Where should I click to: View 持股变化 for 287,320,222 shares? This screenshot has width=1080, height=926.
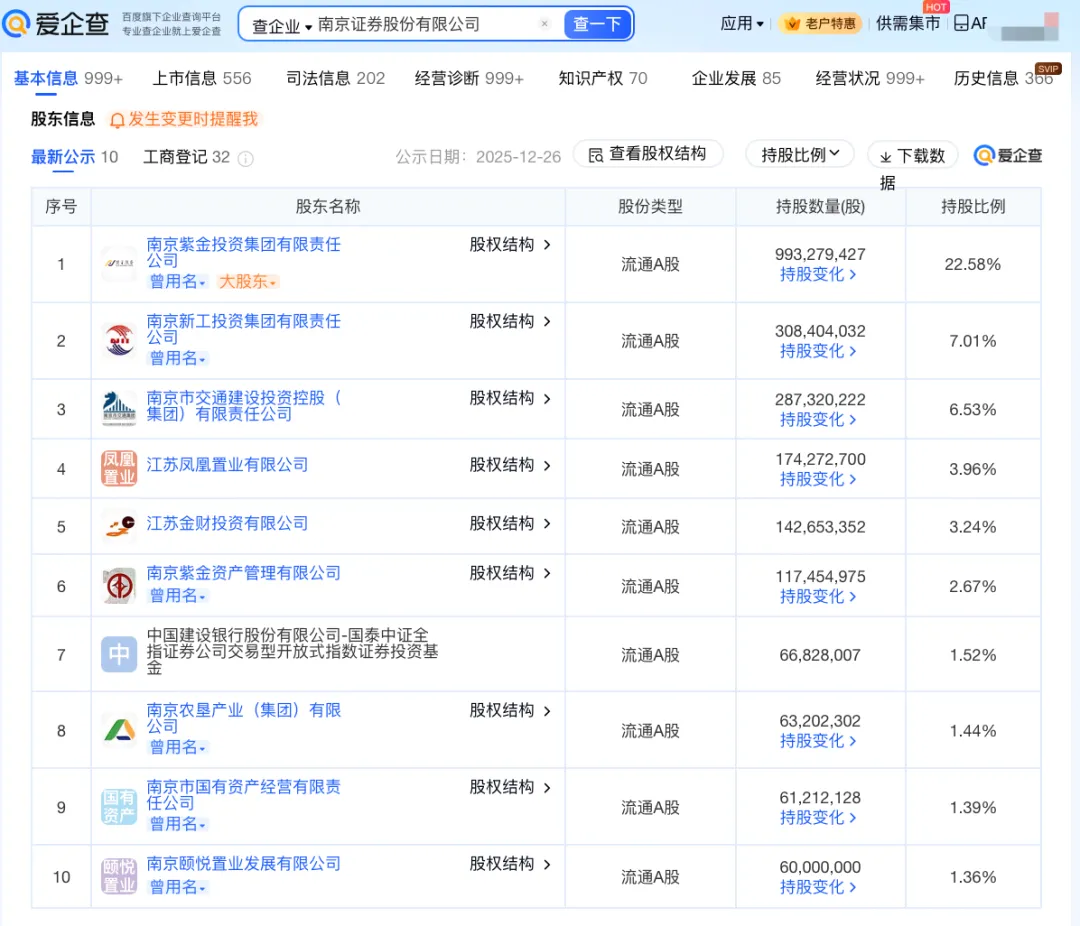click(818, 420)
